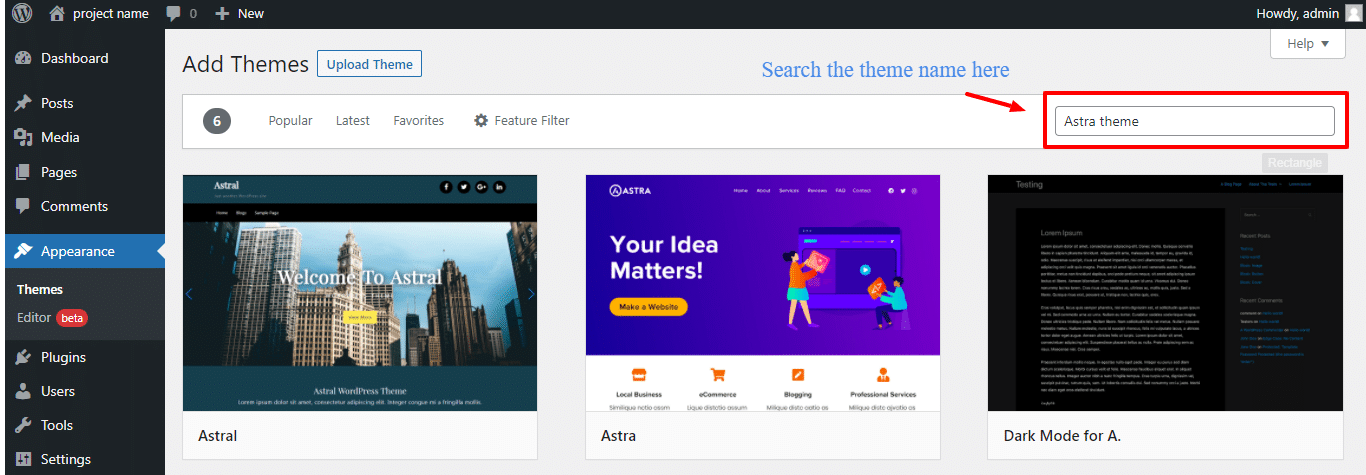Click the Dashboard gauge icon
The height and width of the screenshot is (475, 1366).
(x=23, y=58)
